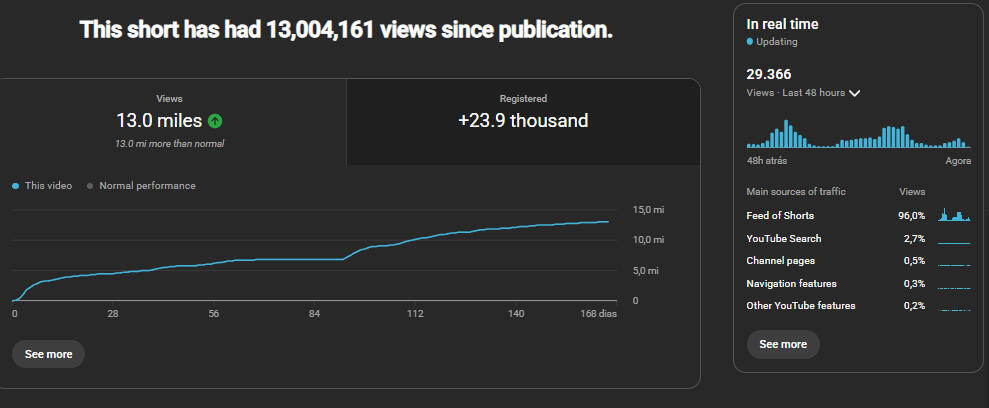Click the Other YouTube features traffic source
The height and width of the screenshot is (408, 989).
pyautogui.click(x=801, y=306)
